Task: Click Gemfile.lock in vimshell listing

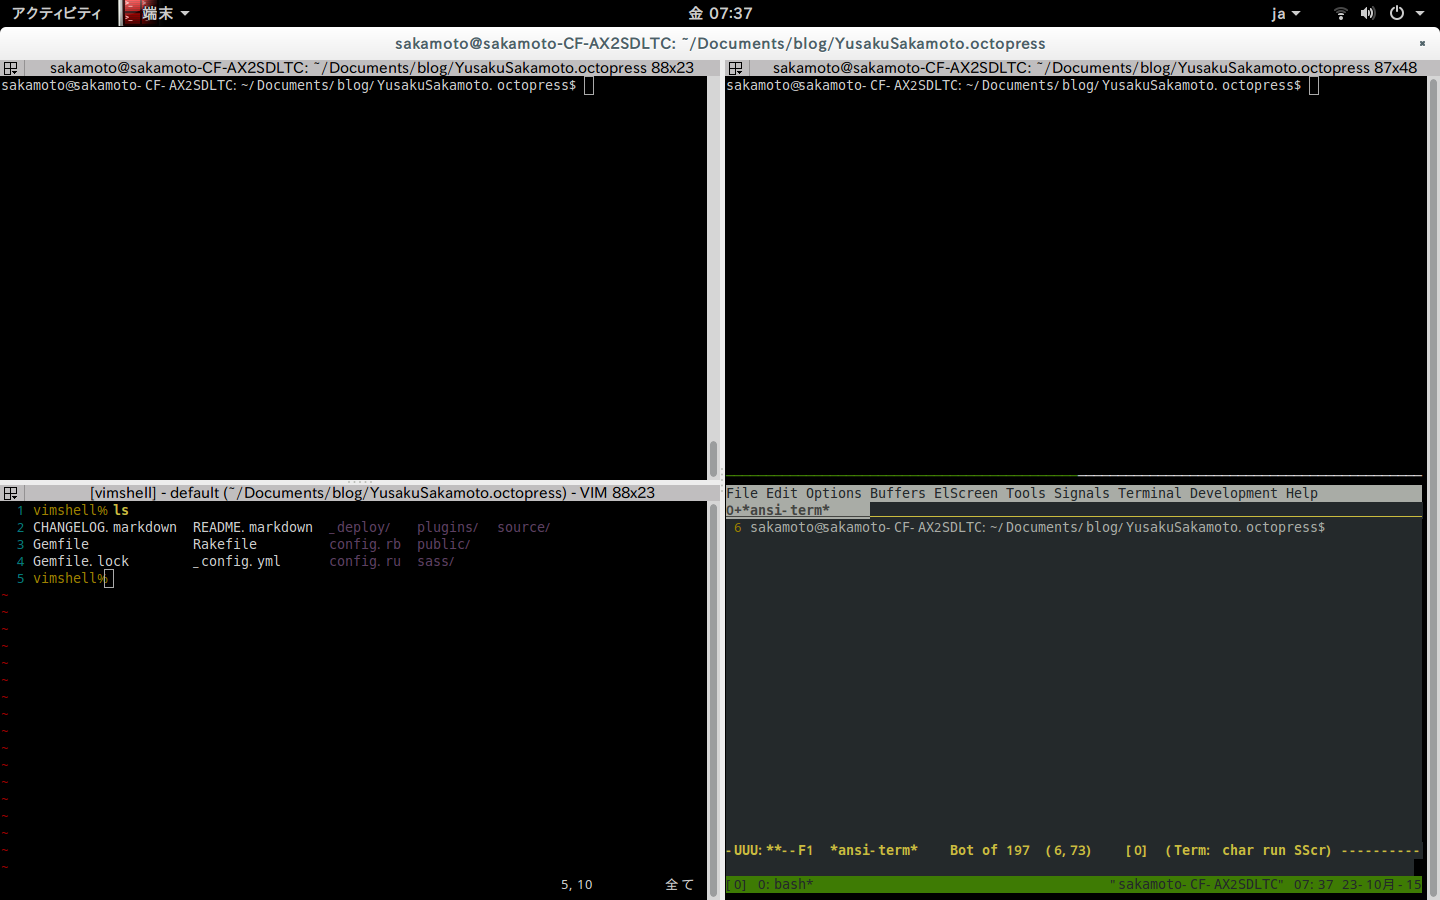Action: click(81, 561)
